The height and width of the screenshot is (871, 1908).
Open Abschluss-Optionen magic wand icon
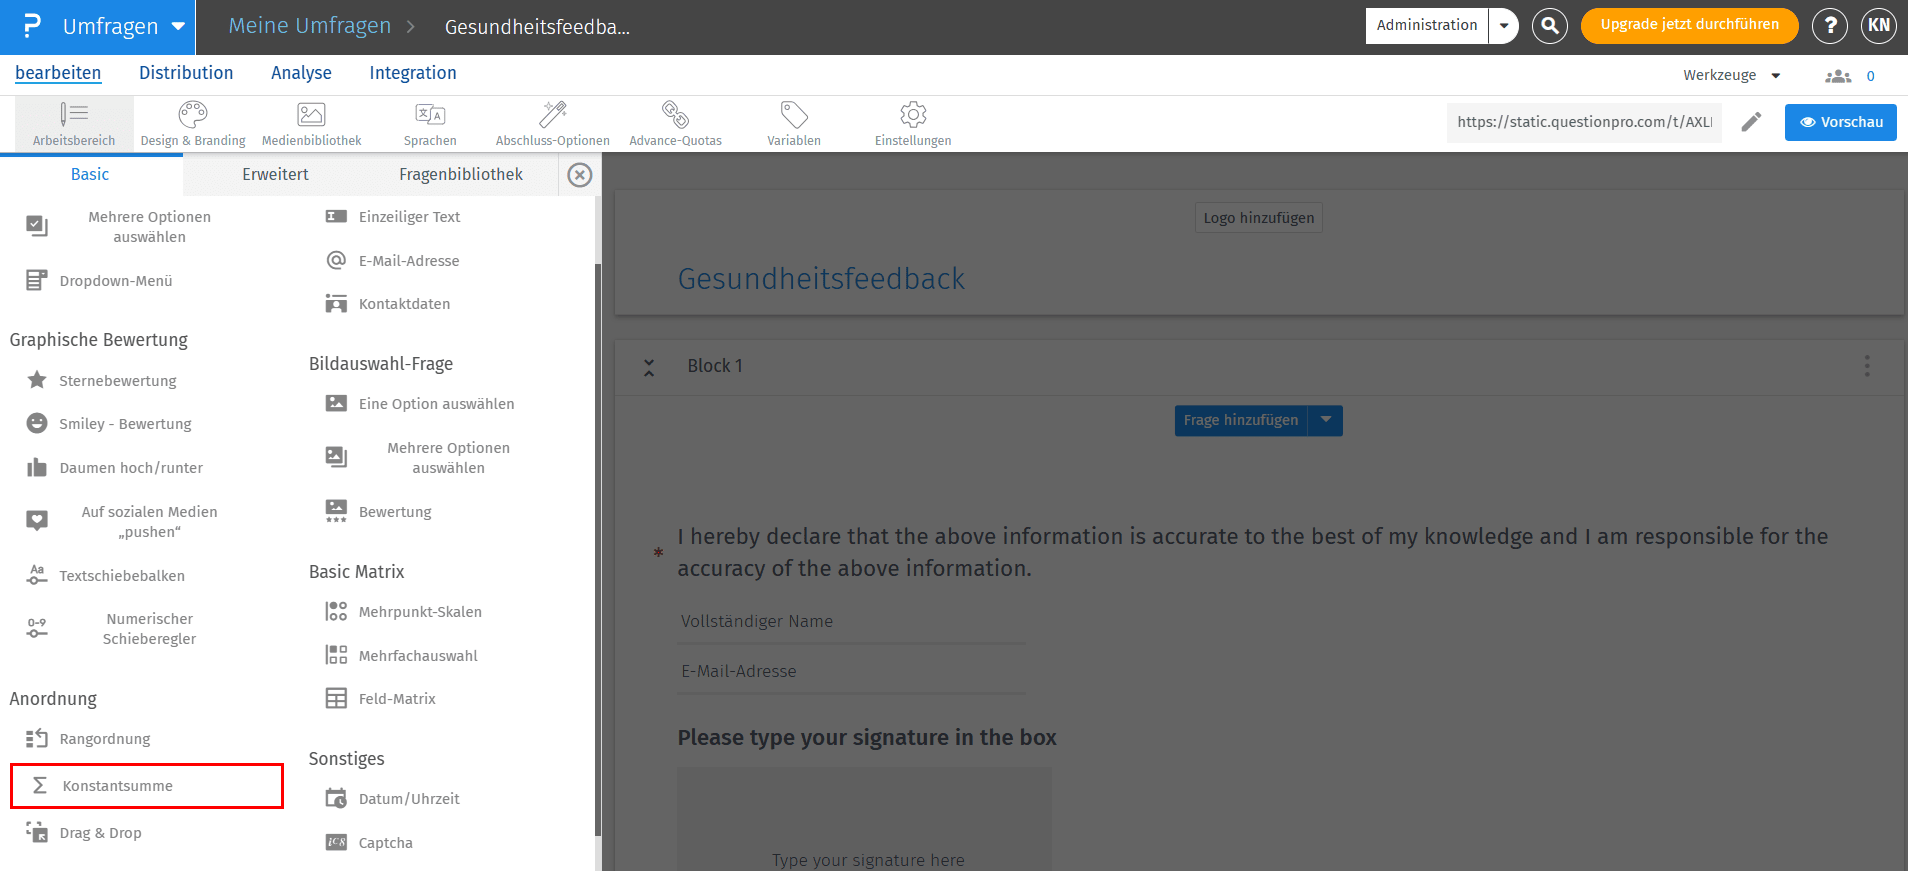tap(552, 115)
